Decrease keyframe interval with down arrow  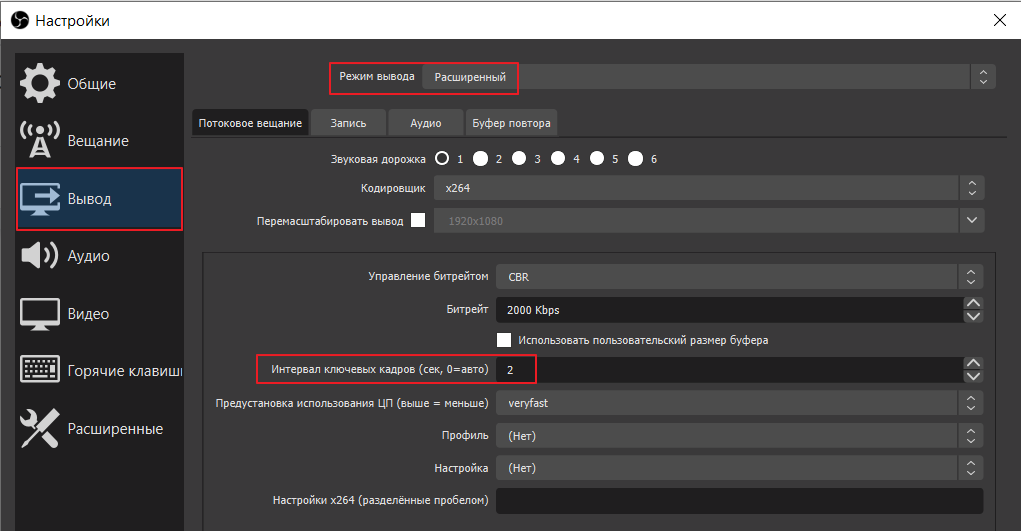tap(972, 376)
